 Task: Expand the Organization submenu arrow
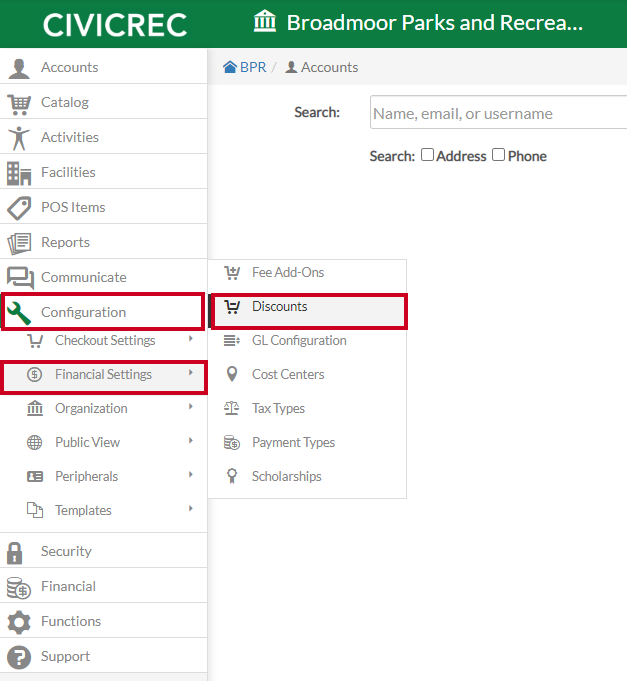coord(191,407)
